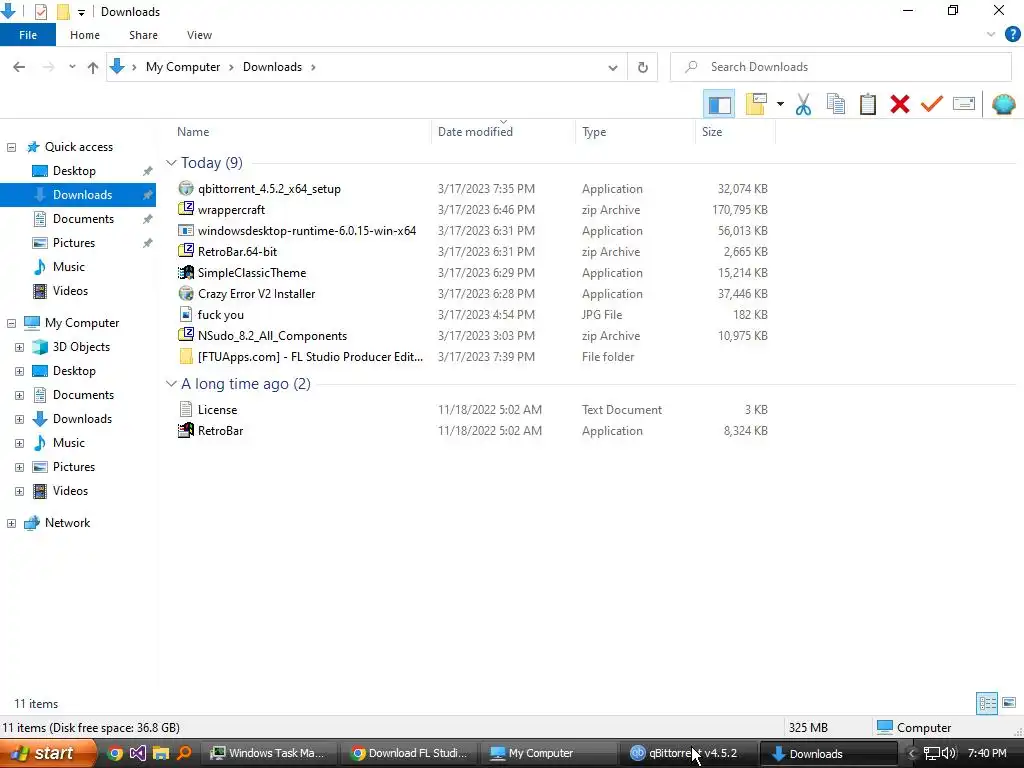
Task: Select Videos under My Computer
Action: [x=70, y=491]
